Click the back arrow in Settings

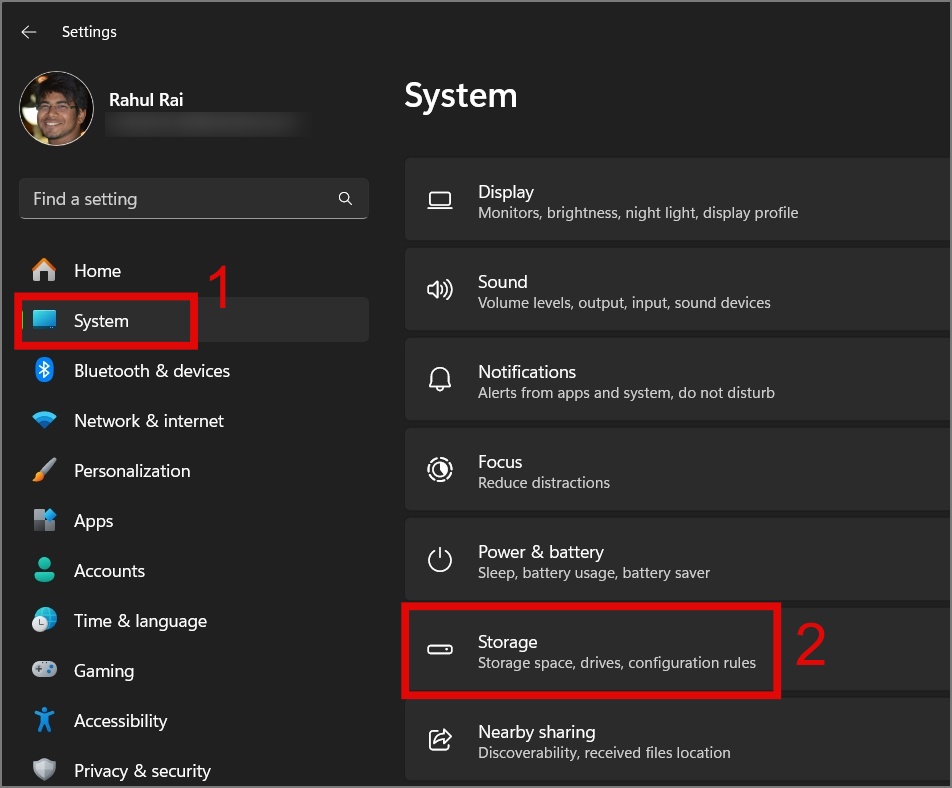[28, 32]
